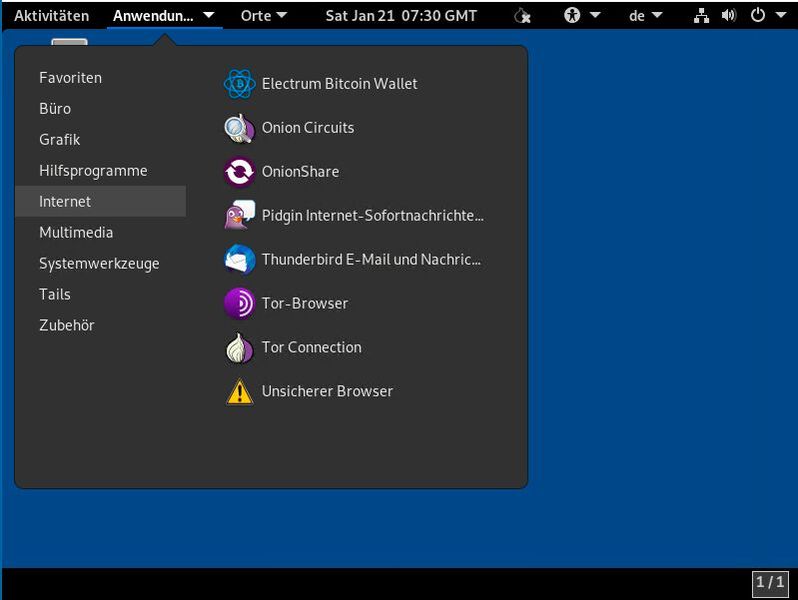798x600 pixels.
Task: Open the Tor status onion icon in top bar
Action: pyautogui.click(x=522, y=16)
